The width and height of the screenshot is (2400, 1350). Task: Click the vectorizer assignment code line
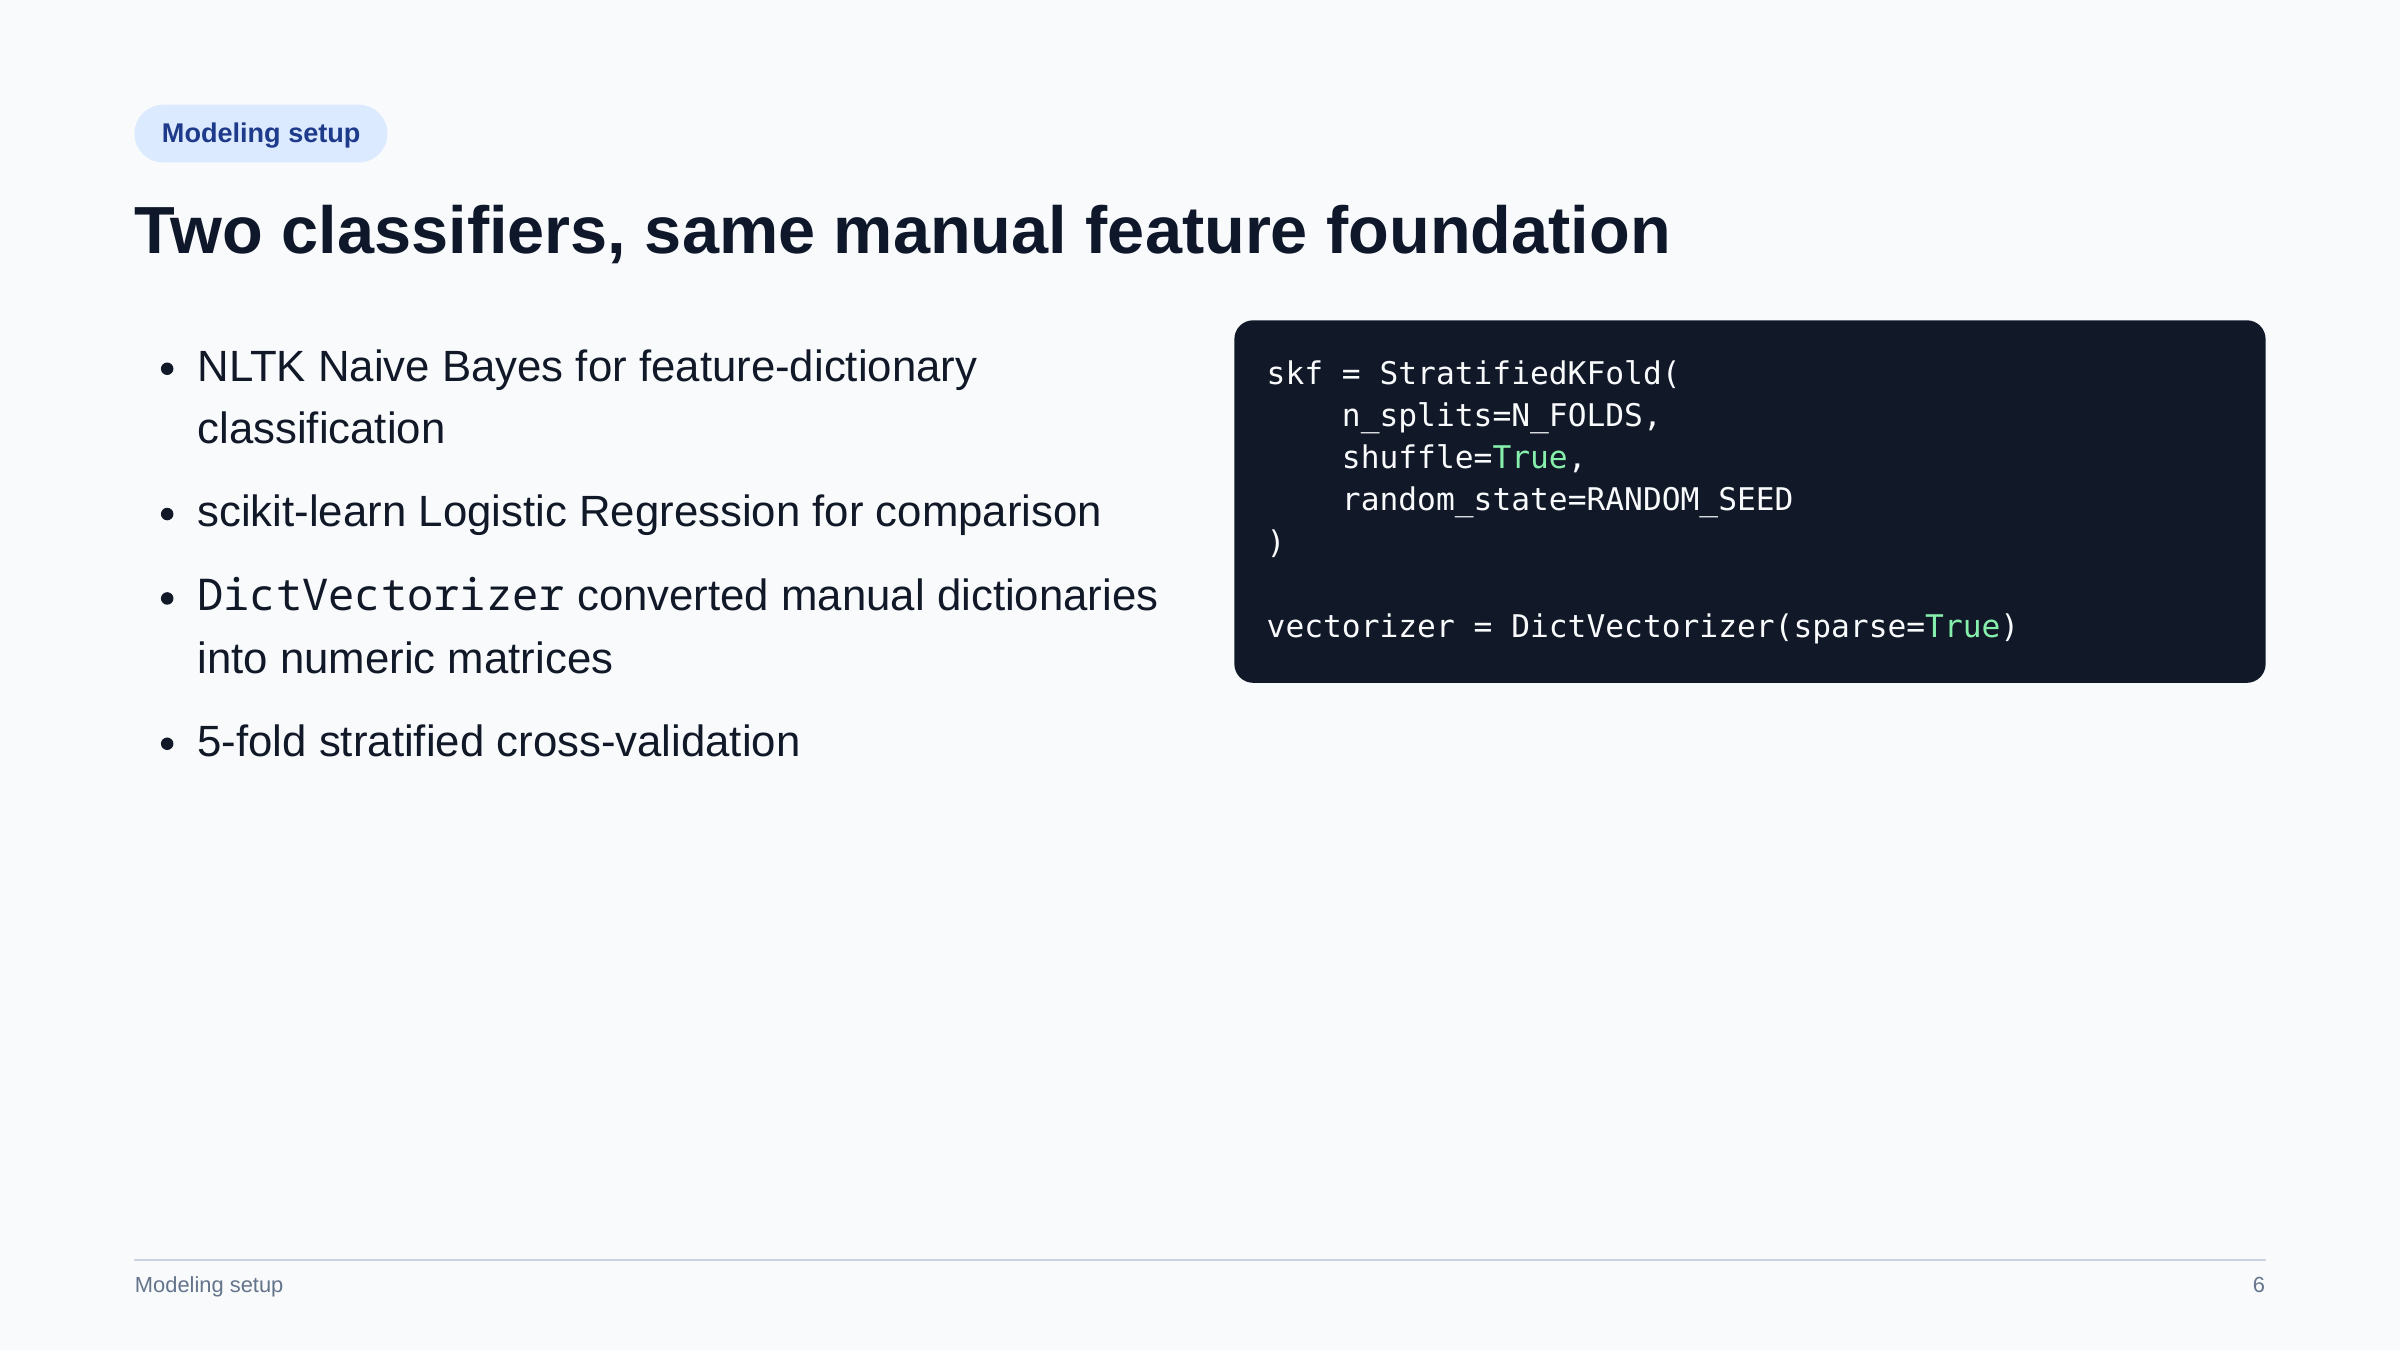pyautogui.click(x=1641, y=626)
